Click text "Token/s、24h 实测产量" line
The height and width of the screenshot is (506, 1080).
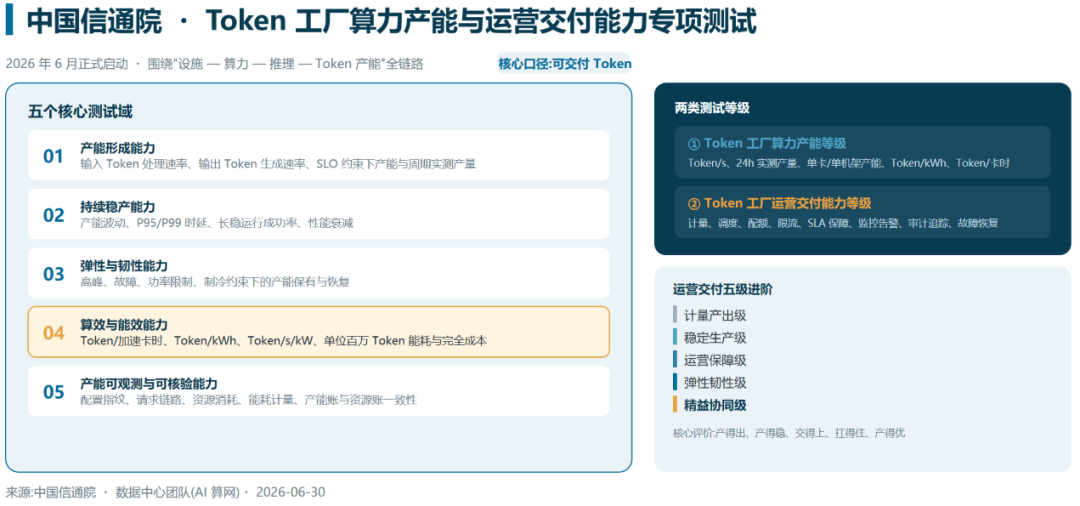849,163
